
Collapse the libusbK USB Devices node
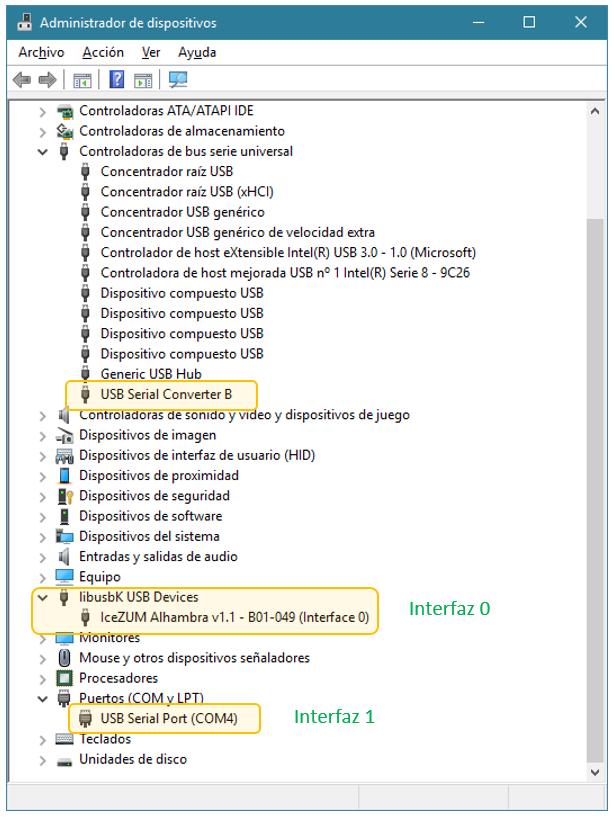pyautogui.click(x=43, y=598)
